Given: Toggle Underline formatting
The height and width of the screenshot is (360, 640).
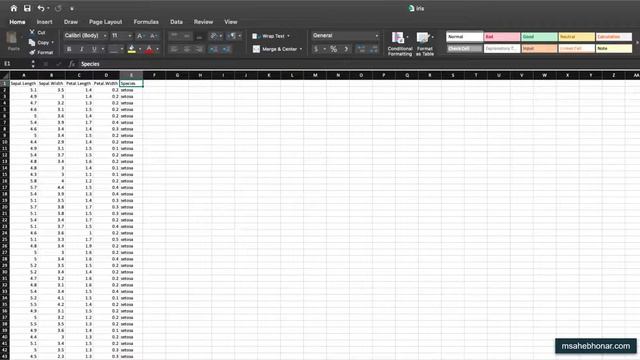Looking at the screenshot, I should coord(94,49).
